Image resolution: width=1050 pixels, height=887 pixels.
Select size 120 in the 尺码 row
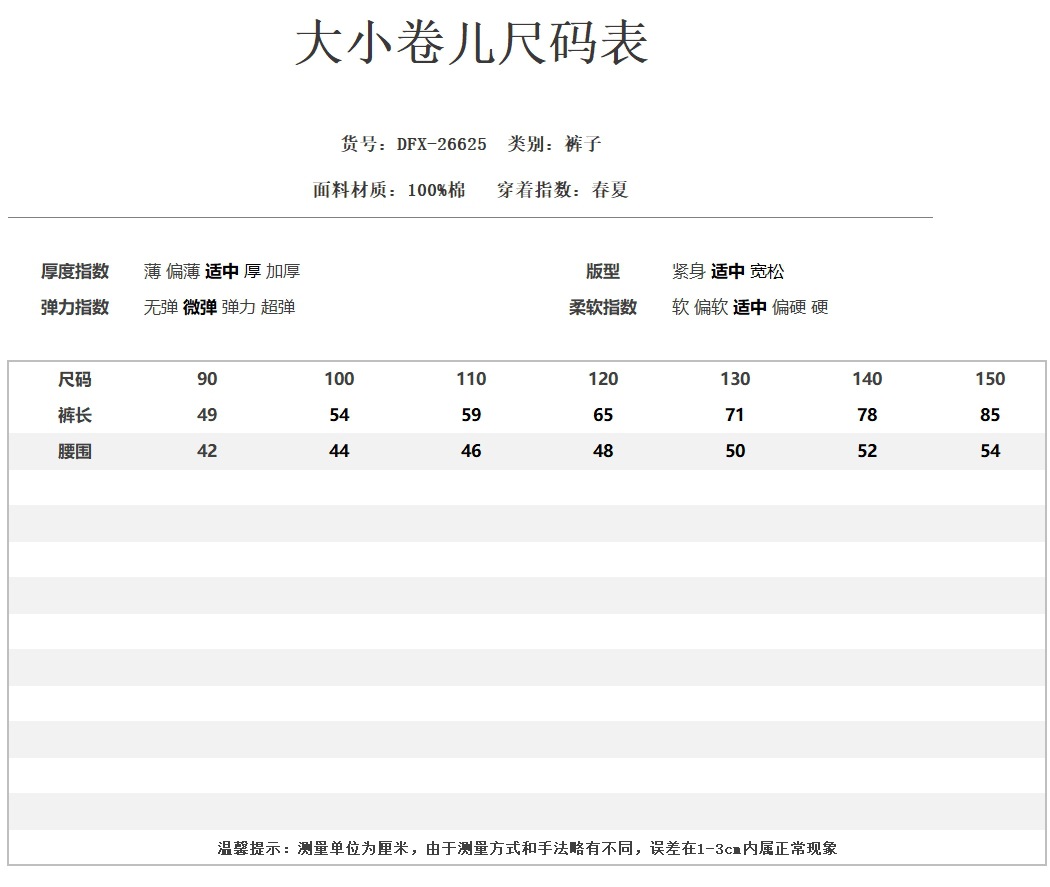click(x=603, y=379)
